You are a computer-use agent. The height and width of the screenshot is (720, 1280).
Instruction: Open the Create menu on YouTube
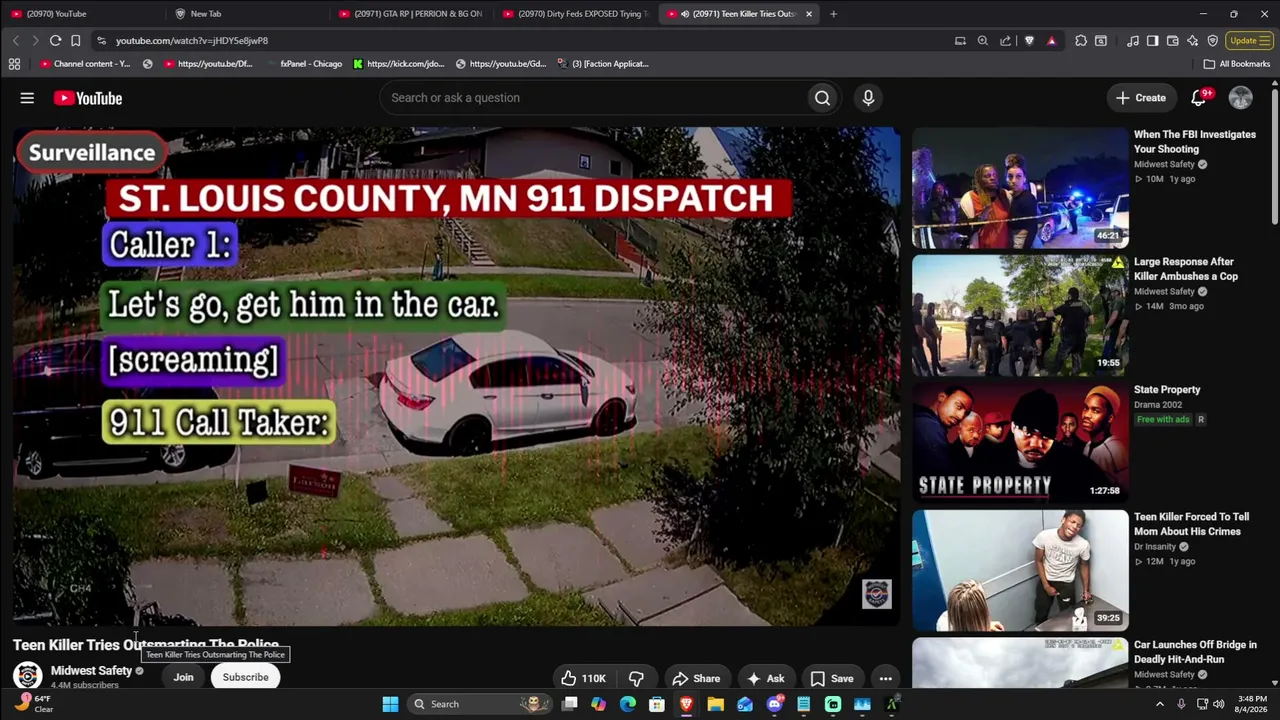(x=1141, y=98)
